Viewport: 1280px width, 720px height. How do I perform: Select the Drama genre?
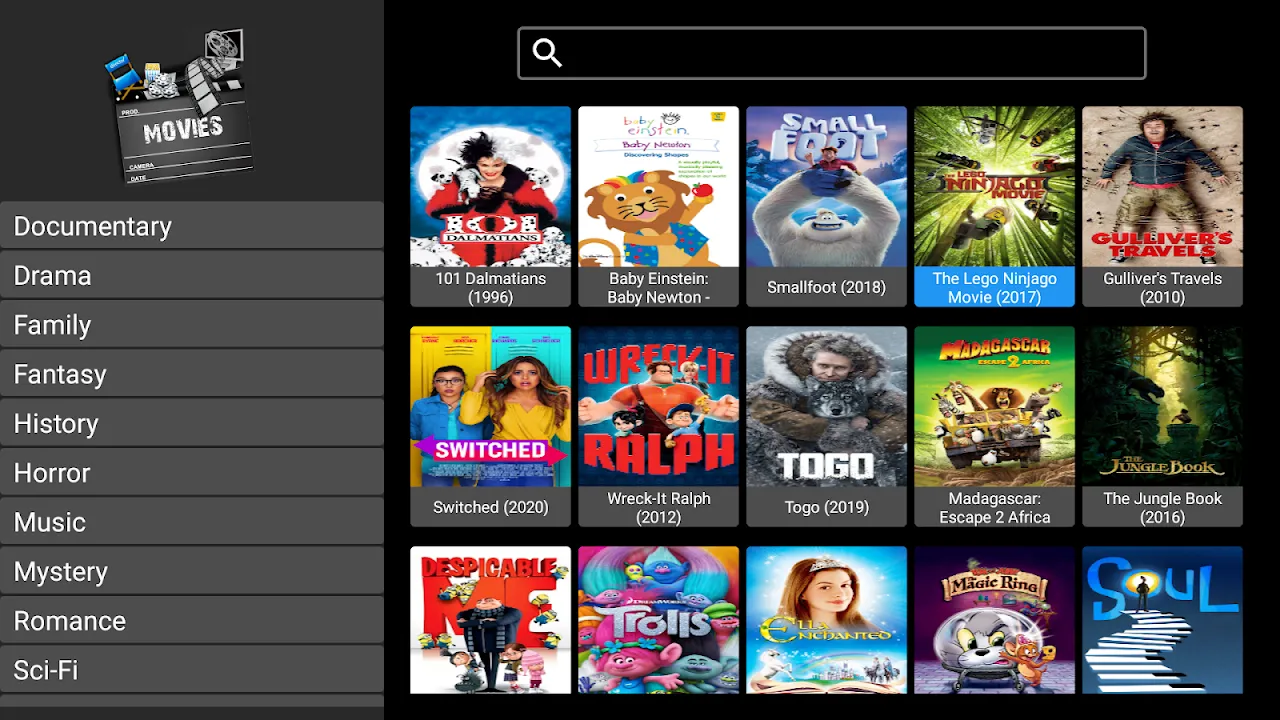tap(192, 275)
